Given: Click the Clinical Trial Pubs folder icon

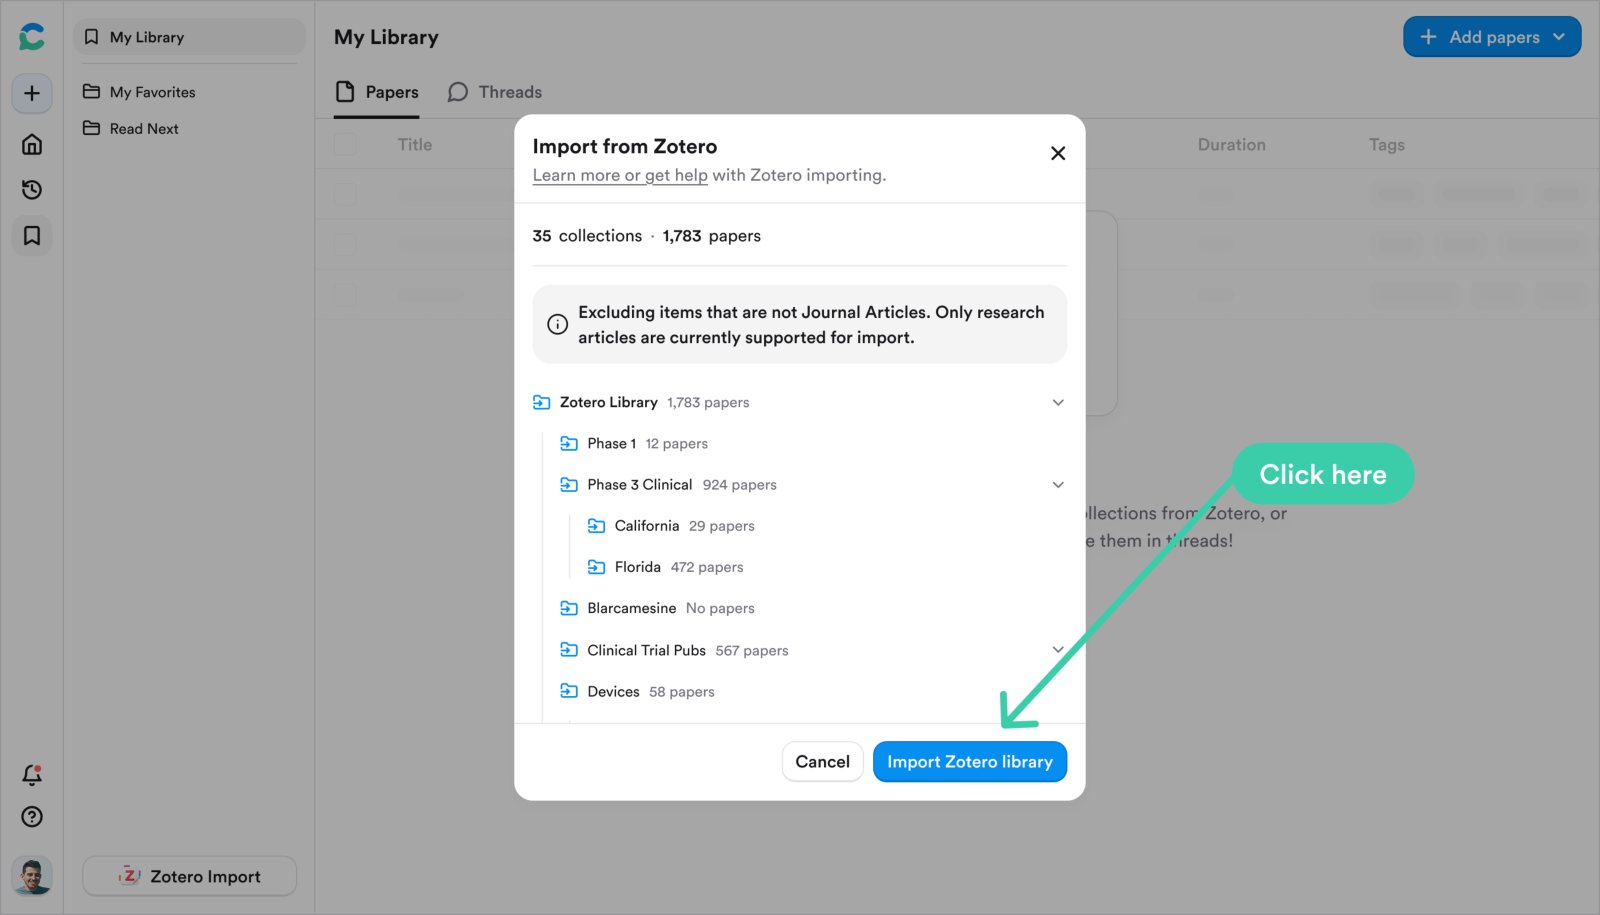Looking at the screenshot, I should coord(569,650).
